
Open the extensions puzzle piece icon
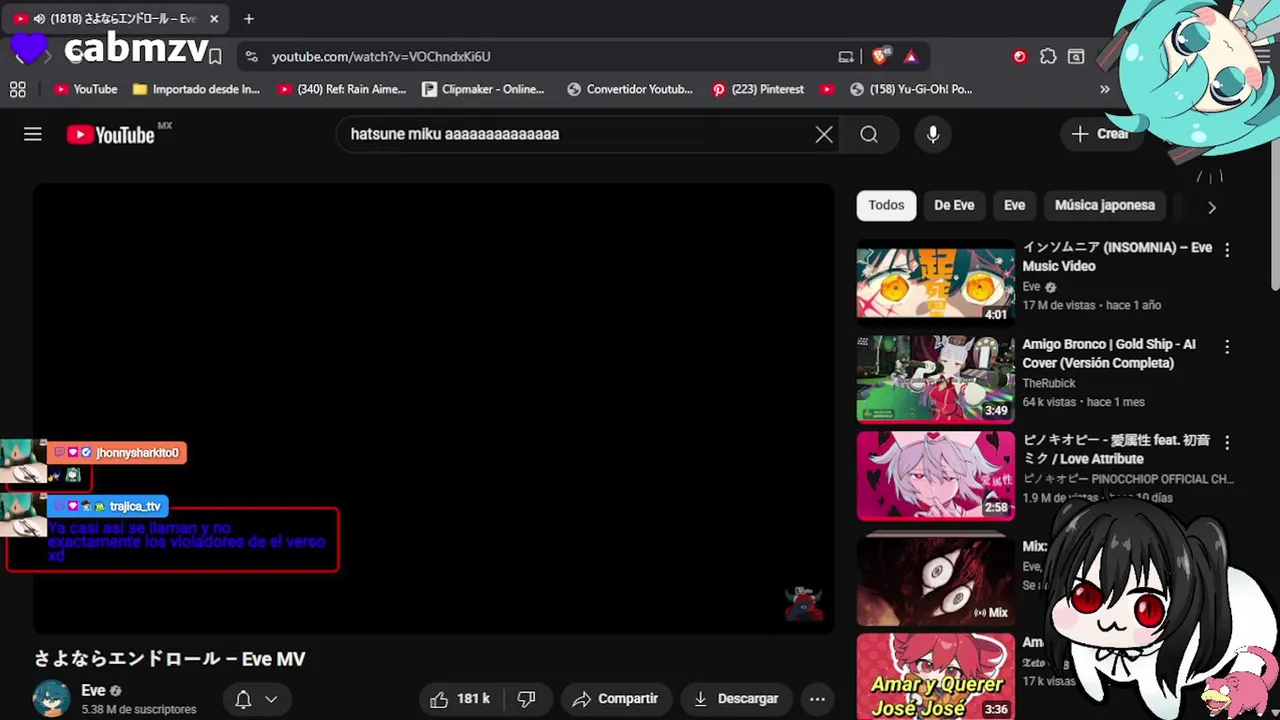(x=1048, y=57)
